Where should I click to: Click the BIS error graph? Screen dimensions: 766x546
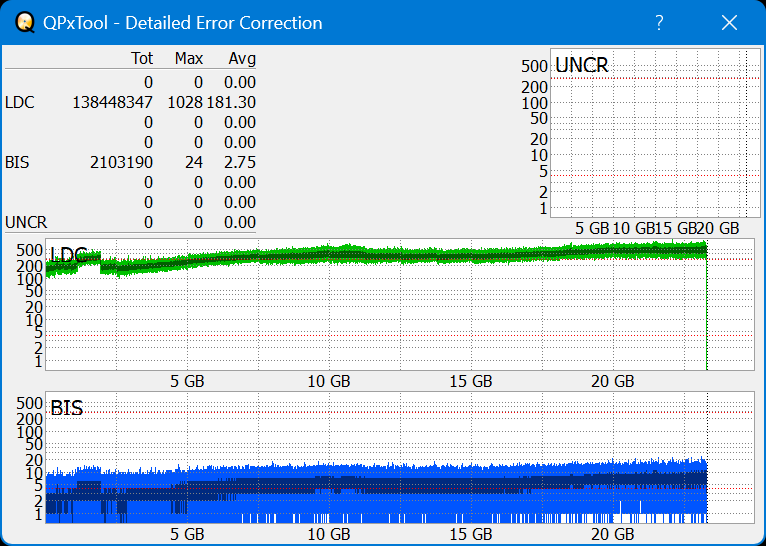pos(400,457)
